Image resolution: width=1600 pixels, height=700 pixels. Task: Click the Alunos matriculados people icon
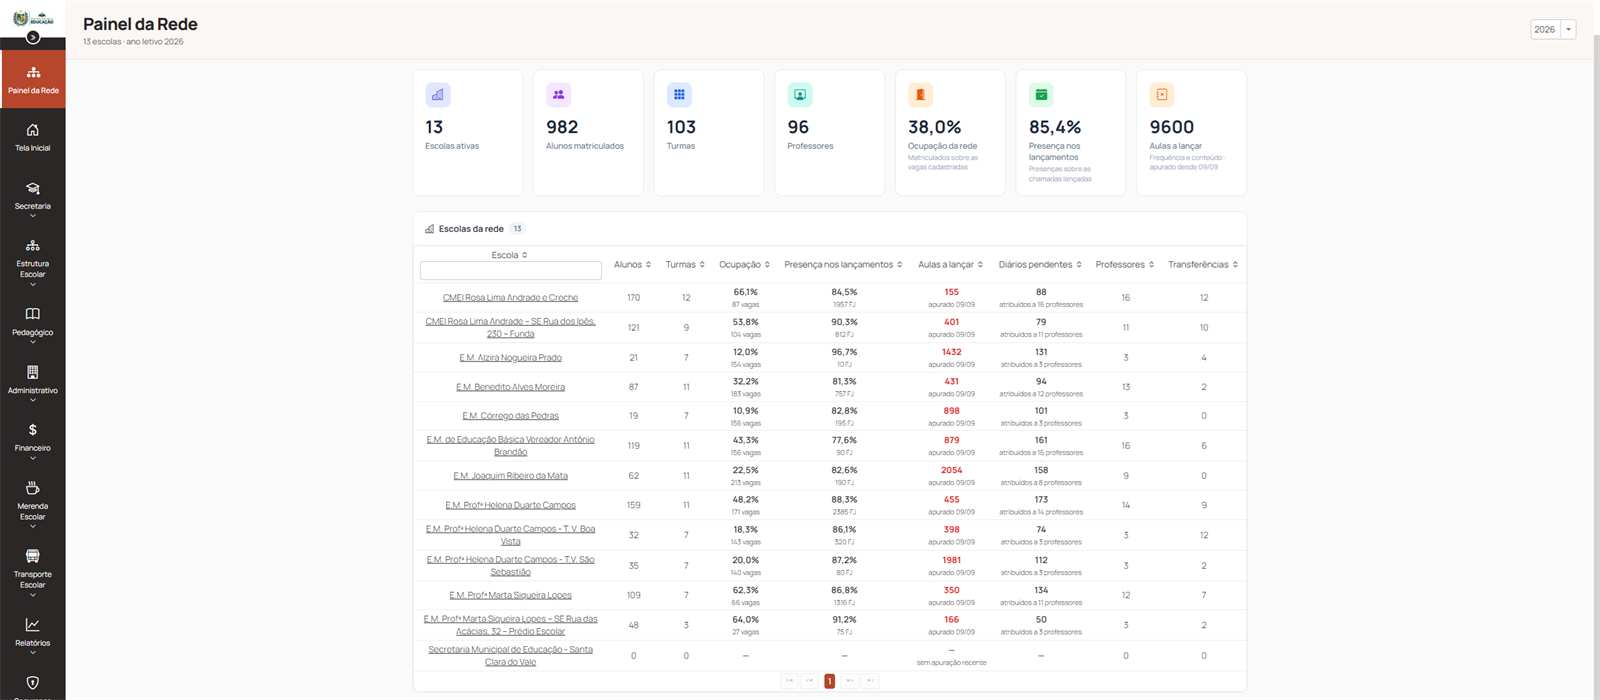pyautogui.click(x=559, y=95)
